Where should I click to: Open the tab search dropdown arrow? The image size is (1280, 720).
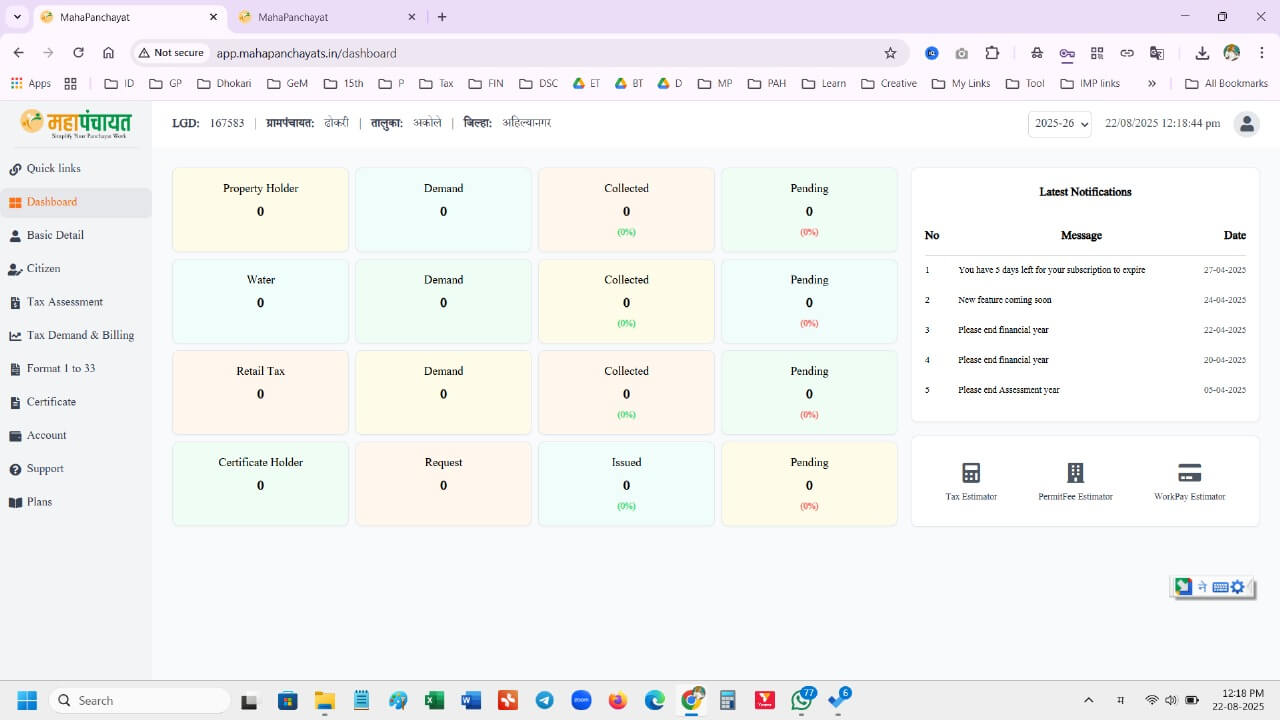tap(17, 17)
